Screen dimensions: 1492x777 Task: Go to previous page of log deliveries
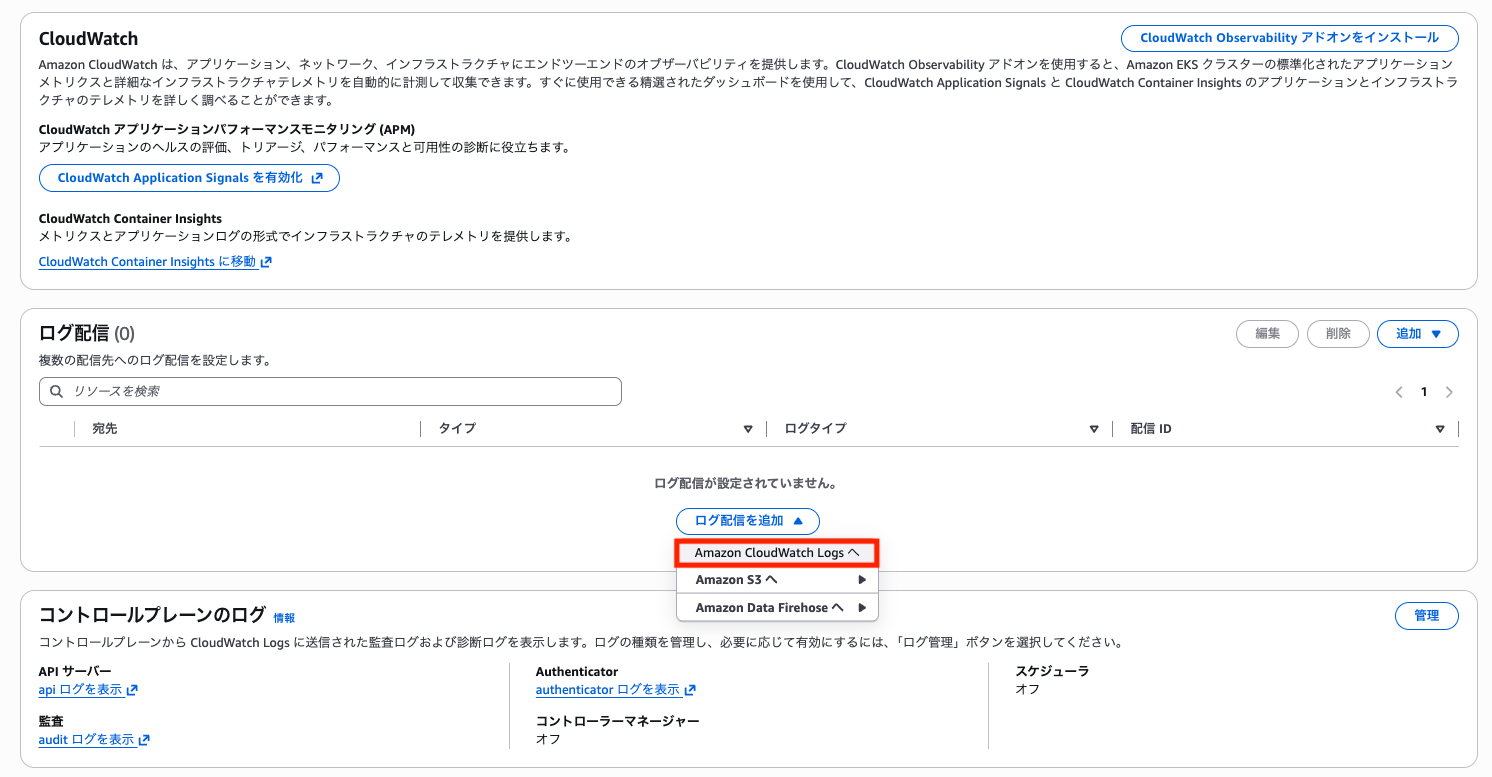[1399, 392]
